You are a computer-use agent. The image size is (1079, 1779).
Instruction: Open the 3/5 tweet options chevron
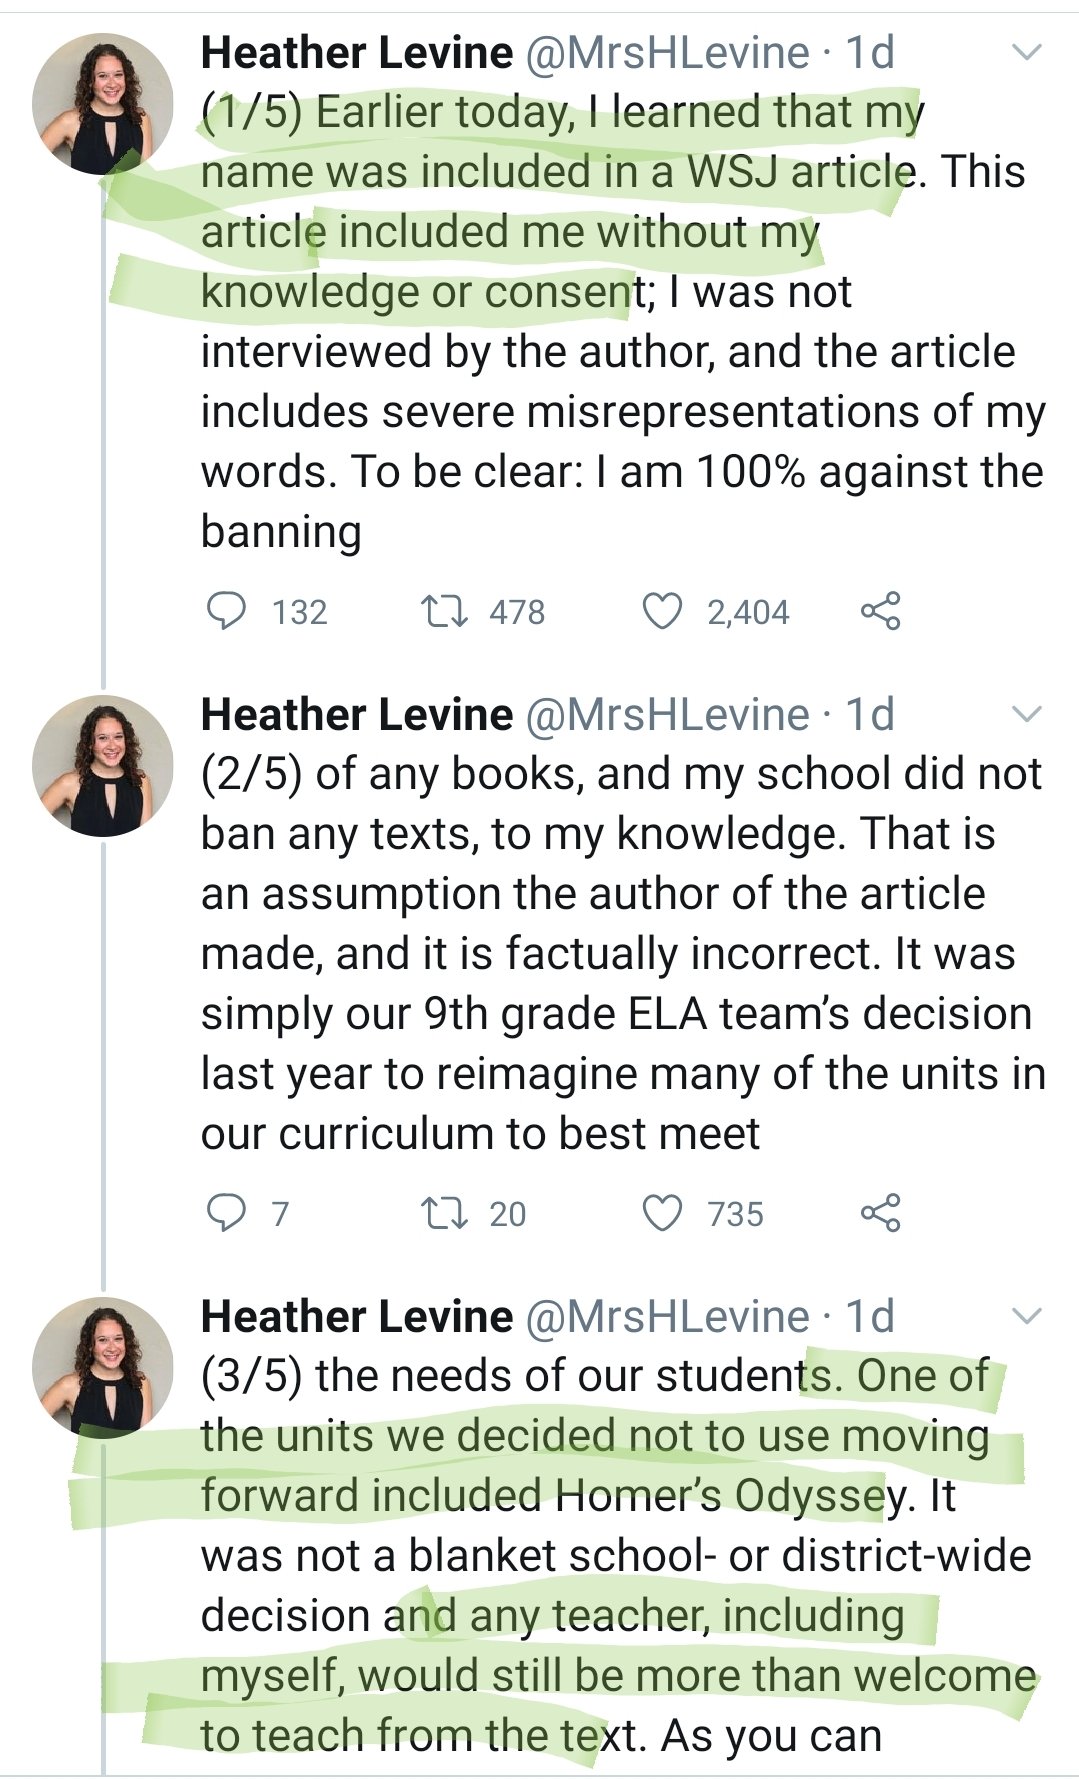coord(1027,1316)
